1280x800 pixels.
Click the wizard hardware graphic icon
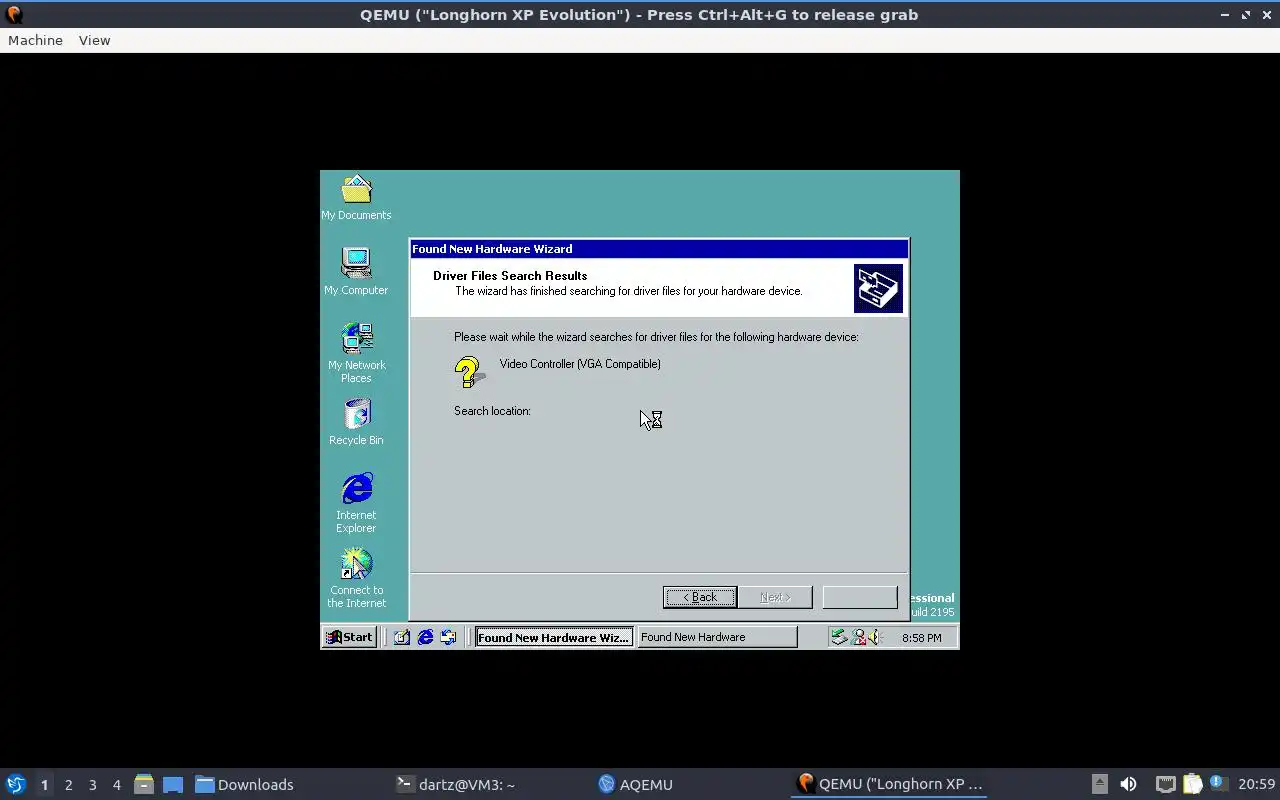878,288
